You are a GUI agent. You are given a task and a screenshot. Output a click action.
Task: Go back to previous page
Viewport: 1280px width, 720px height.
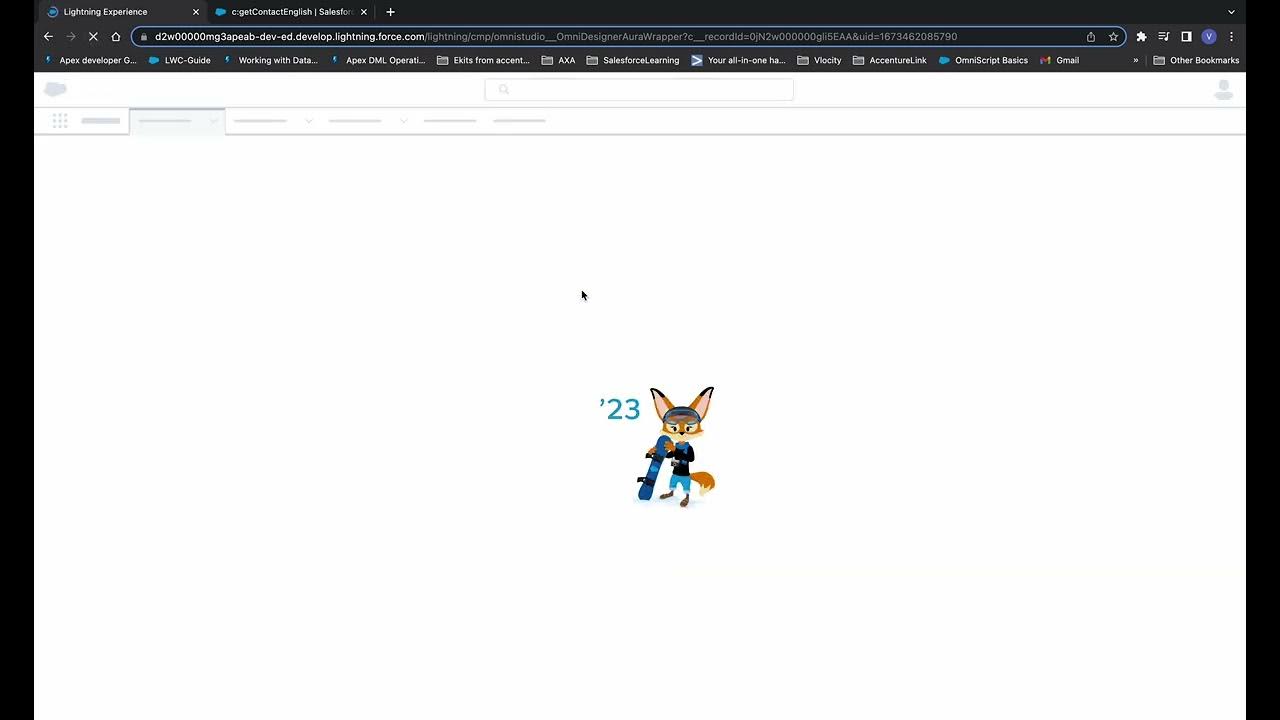(x=48, y=36)
